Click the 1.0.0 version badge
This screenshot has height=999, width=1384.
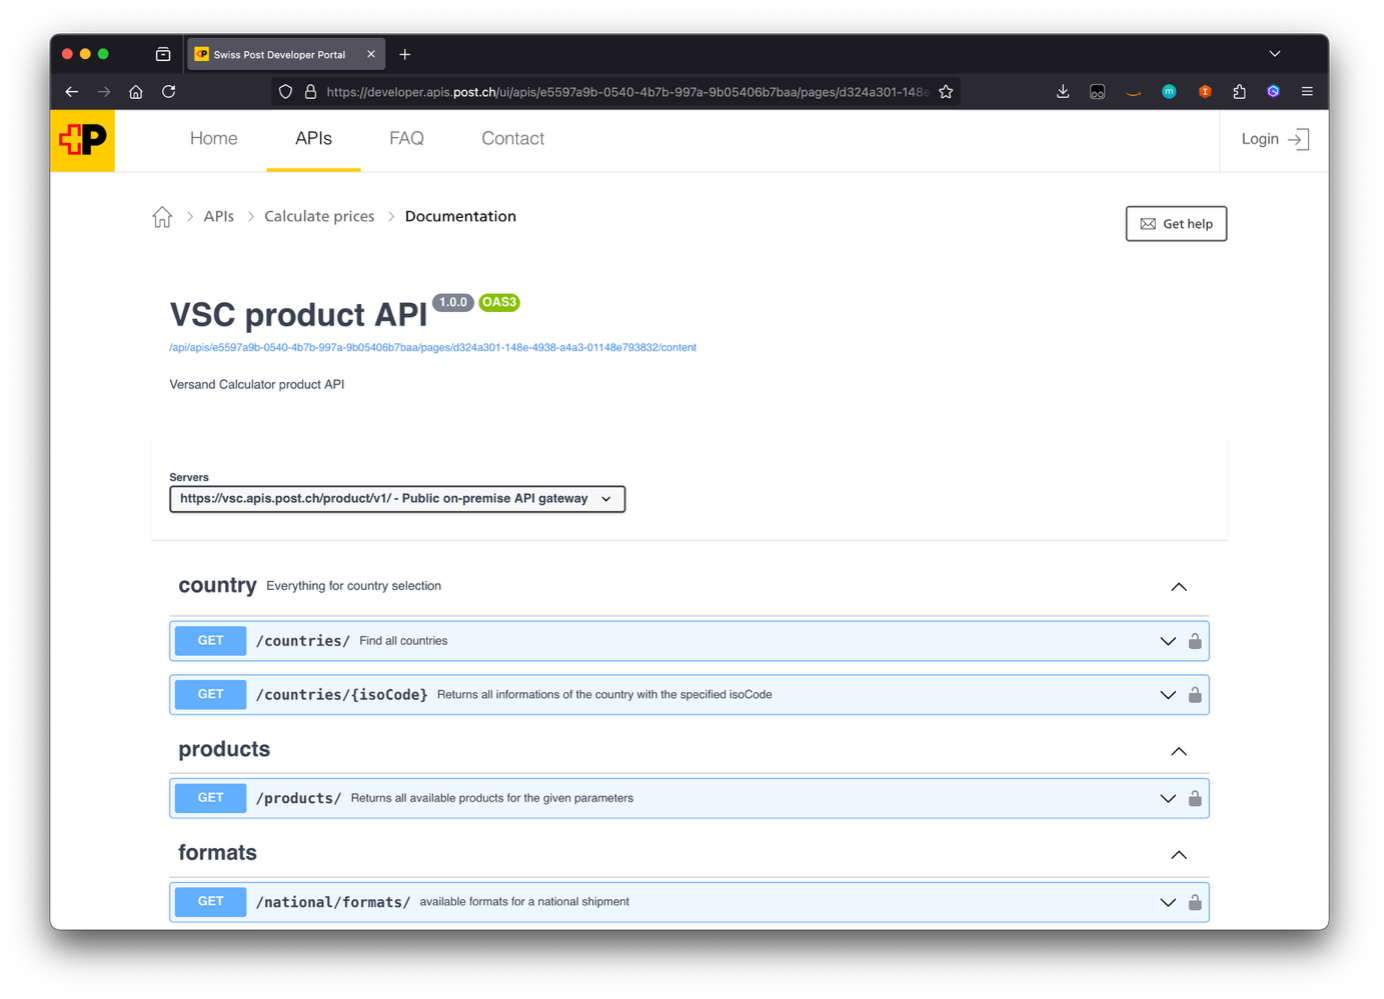point(453,302)
